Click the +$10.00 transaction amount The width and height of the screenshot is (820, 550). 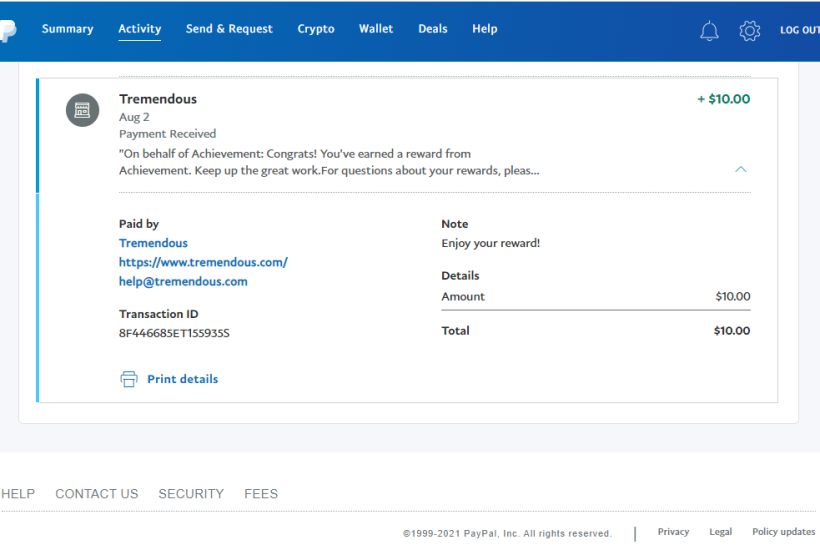pyautogui.click(x=723, y=99)
